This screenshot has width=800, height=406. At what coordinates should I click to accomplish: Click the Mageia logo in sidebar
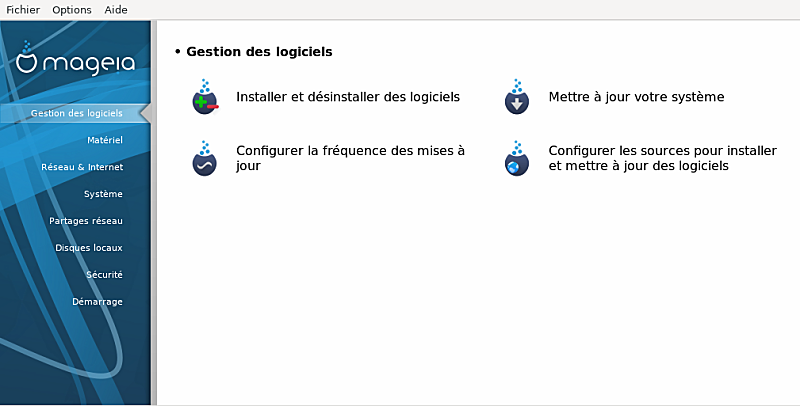coord(76,61)
